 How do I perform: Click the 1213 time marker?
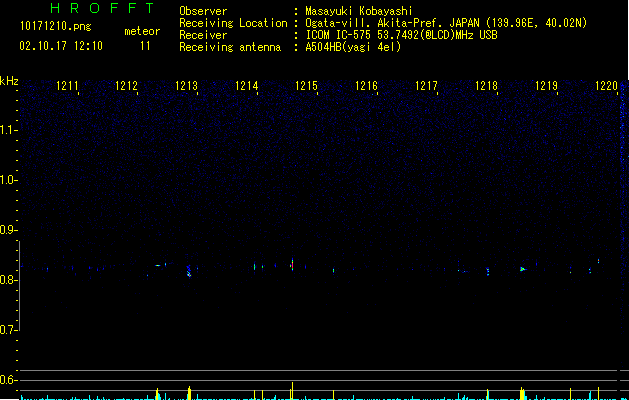point(187,86)
